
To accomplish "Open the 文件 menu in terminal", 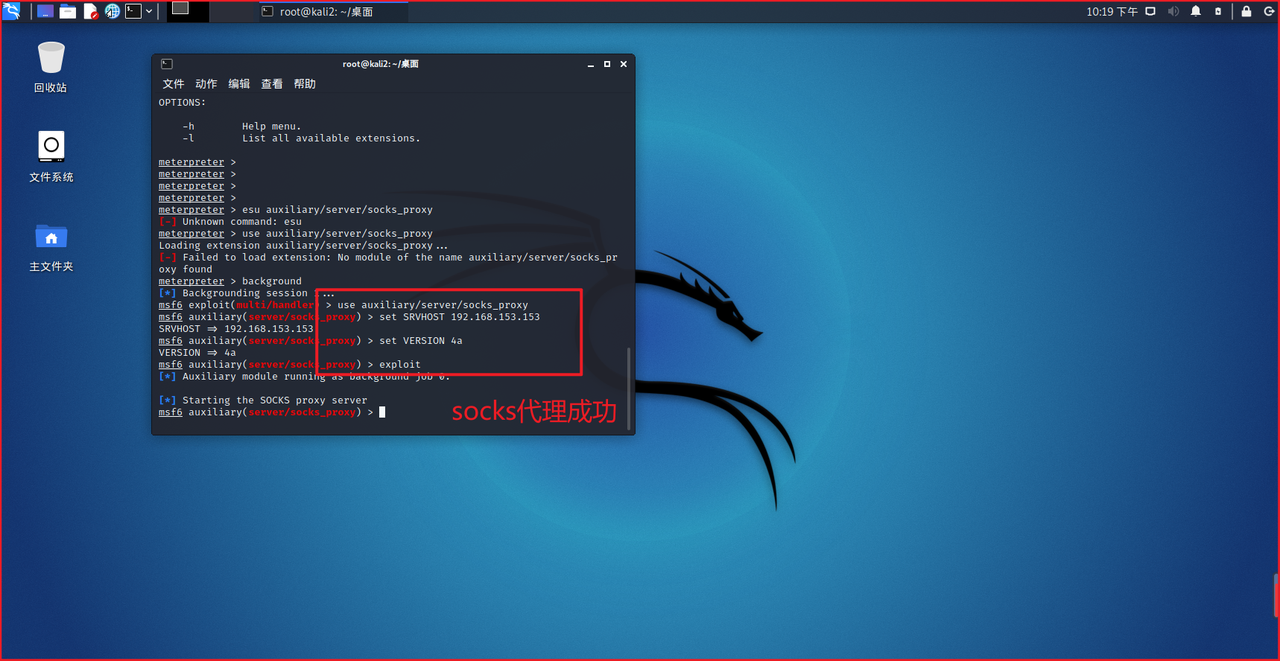I will 174,84.
